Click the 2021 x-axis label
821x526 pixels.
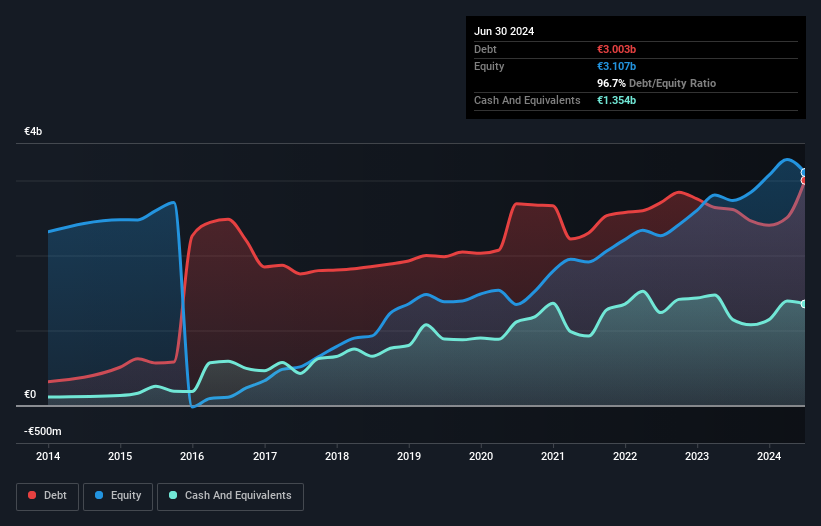[x=553, y=456]
